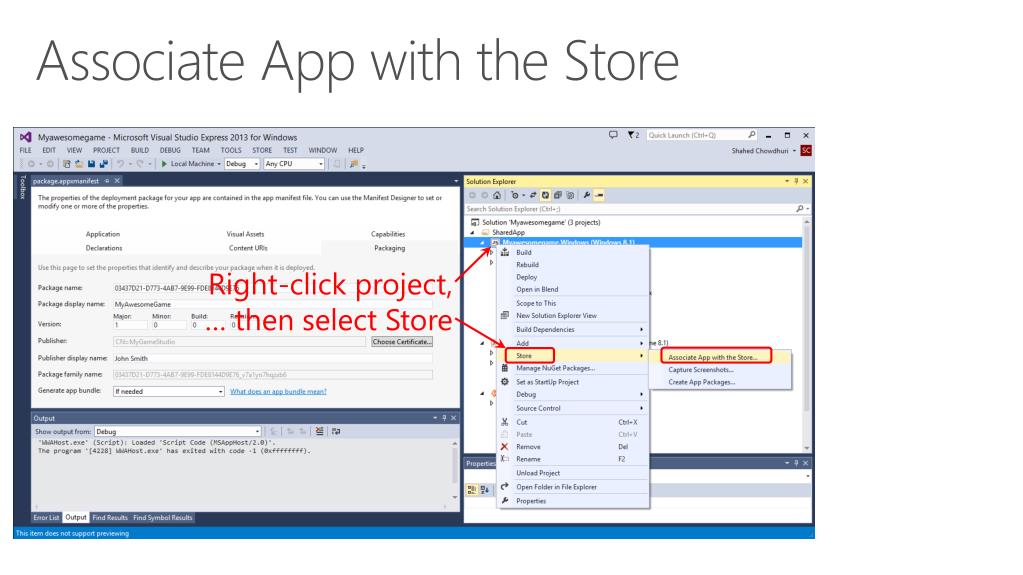Switch to the Error List tab
This screenshot has width=1023, height=575.
tap(46, 518)
